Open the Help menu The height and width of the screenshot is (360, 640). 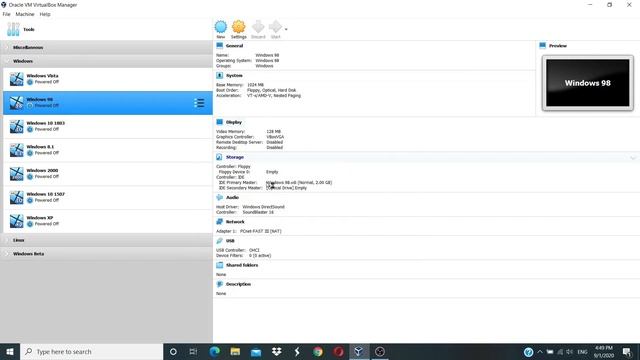tap(45, 14)
